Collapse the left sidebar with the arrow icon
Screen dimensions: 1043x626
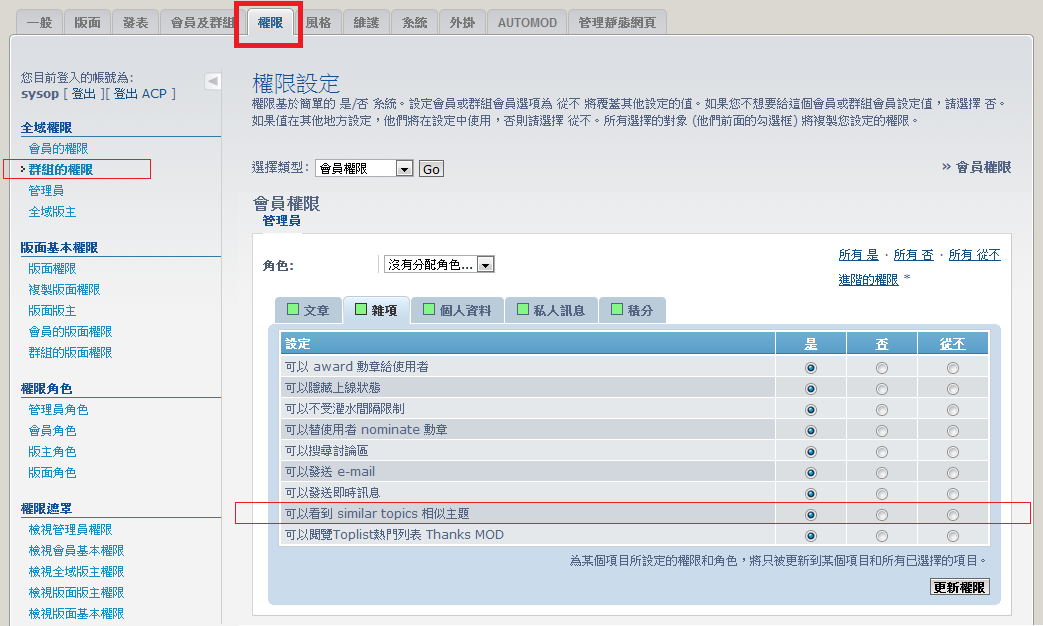point(212,81)
